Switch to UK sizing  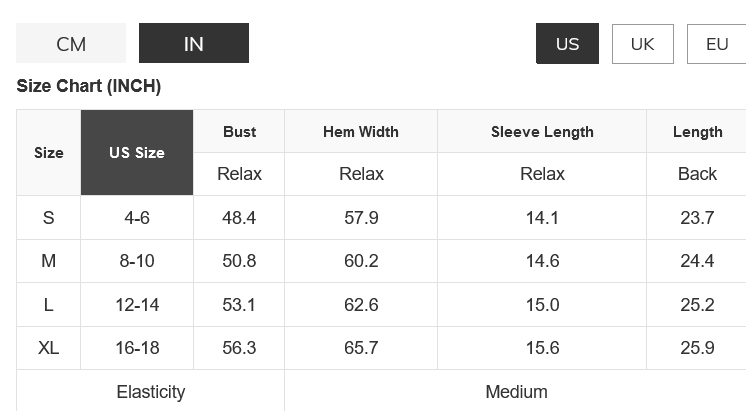coord(642,44)
